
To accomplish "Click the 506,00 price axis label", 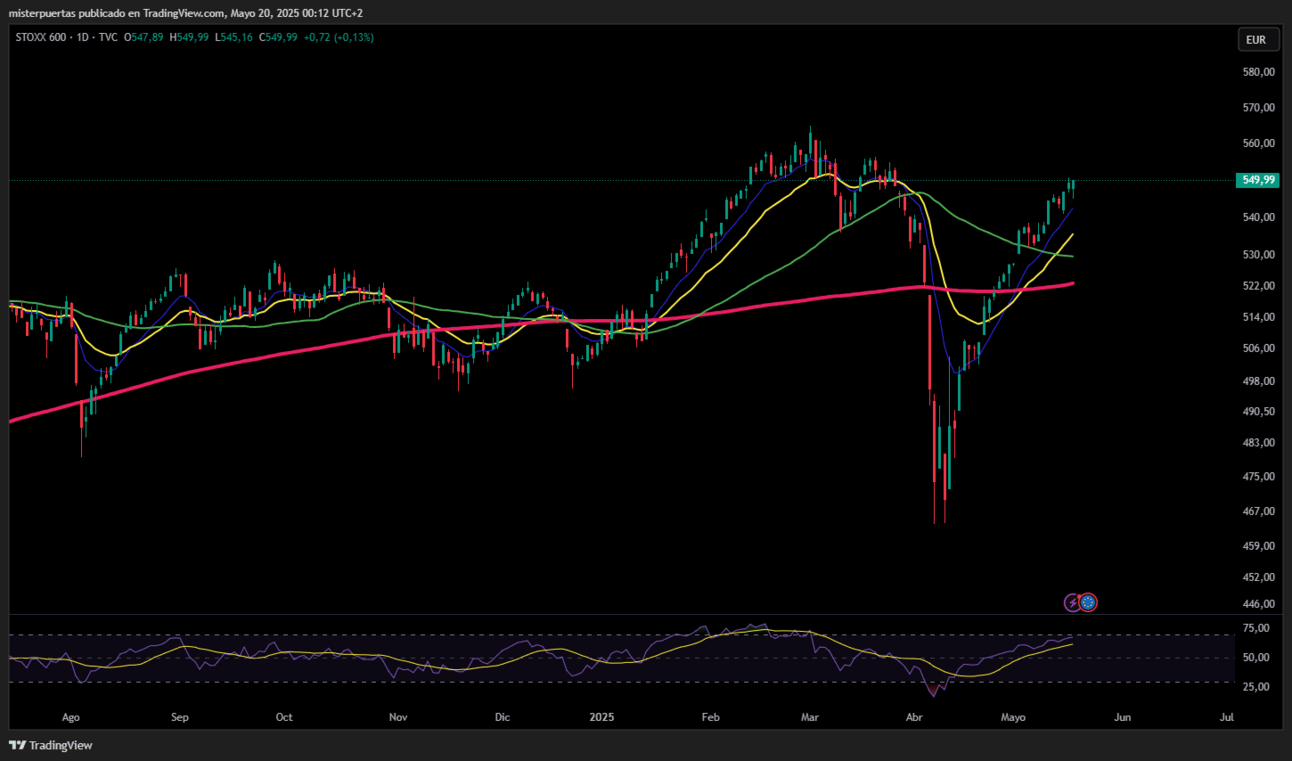I will pos(1258,348).
